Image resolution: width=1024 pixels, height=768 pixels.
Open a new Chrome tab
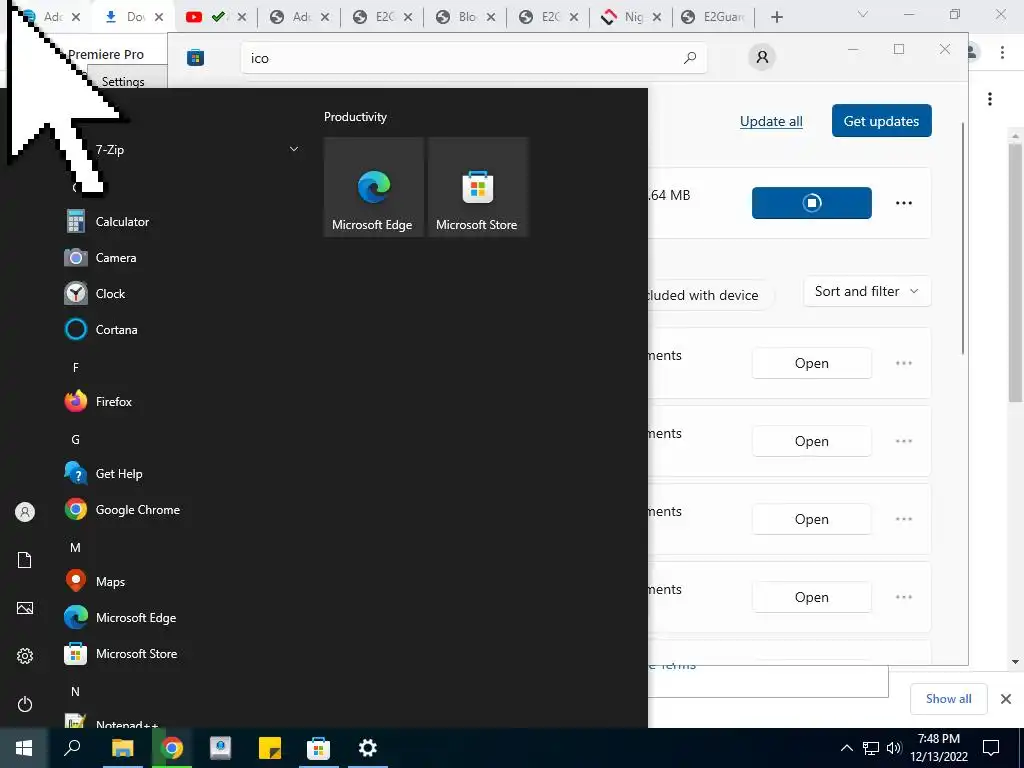pos(776,17)
